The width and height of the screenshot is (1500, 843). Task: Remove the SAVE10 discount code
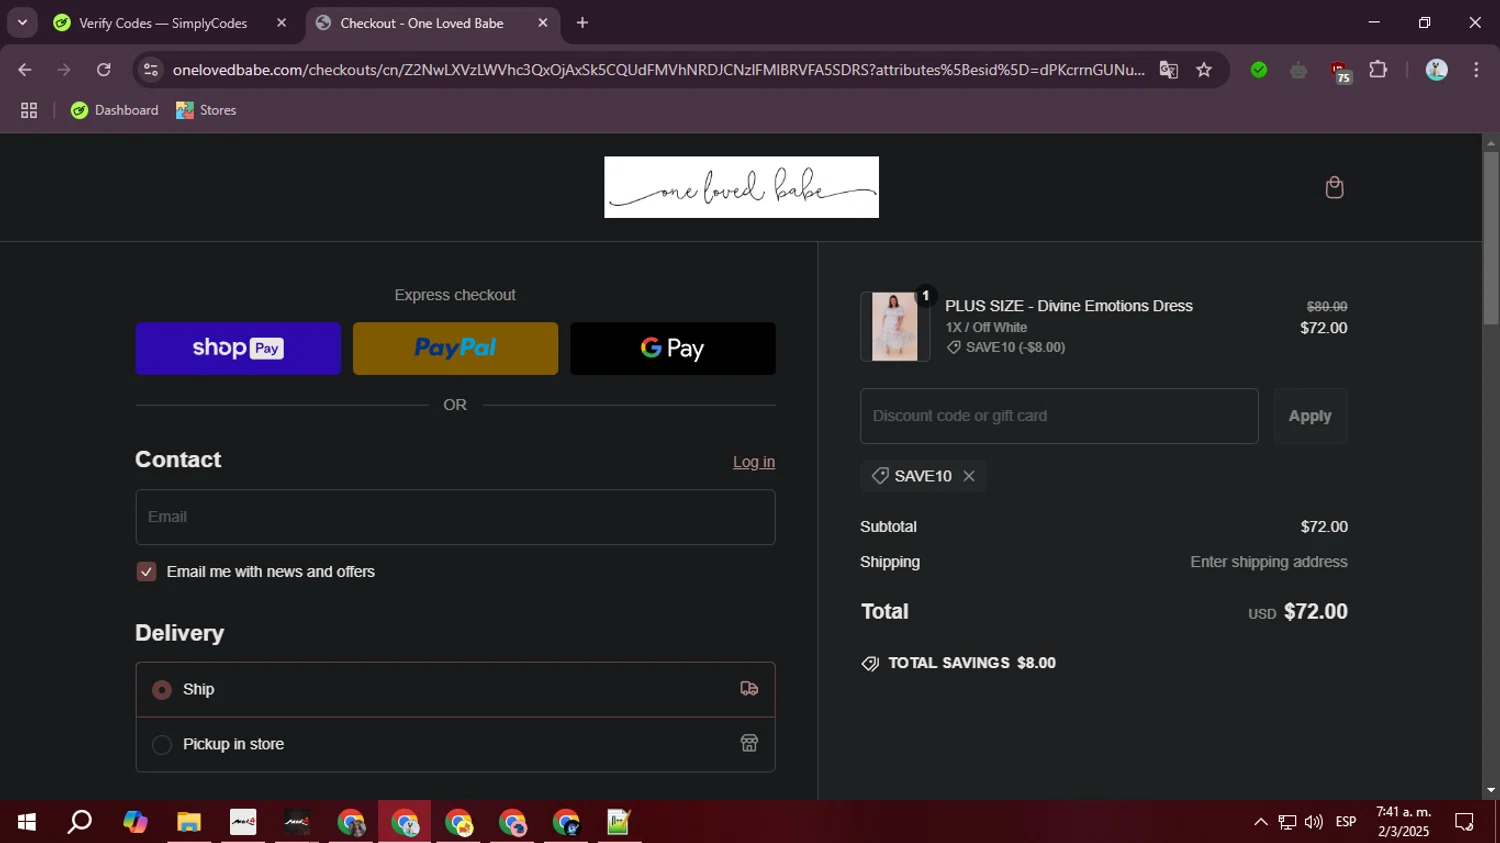[x=969, y=476]
